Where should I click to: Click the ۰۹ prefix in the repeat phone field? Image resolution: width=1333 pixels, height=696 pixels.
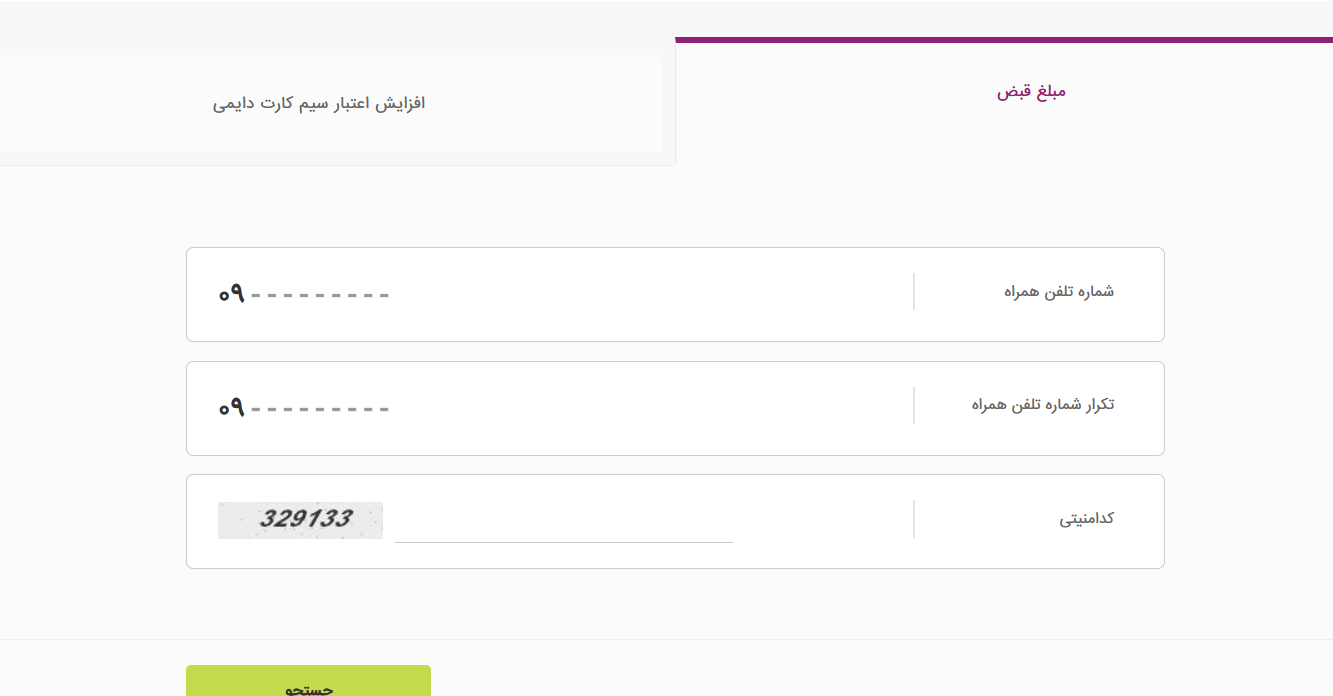click(x=232, y=408)
